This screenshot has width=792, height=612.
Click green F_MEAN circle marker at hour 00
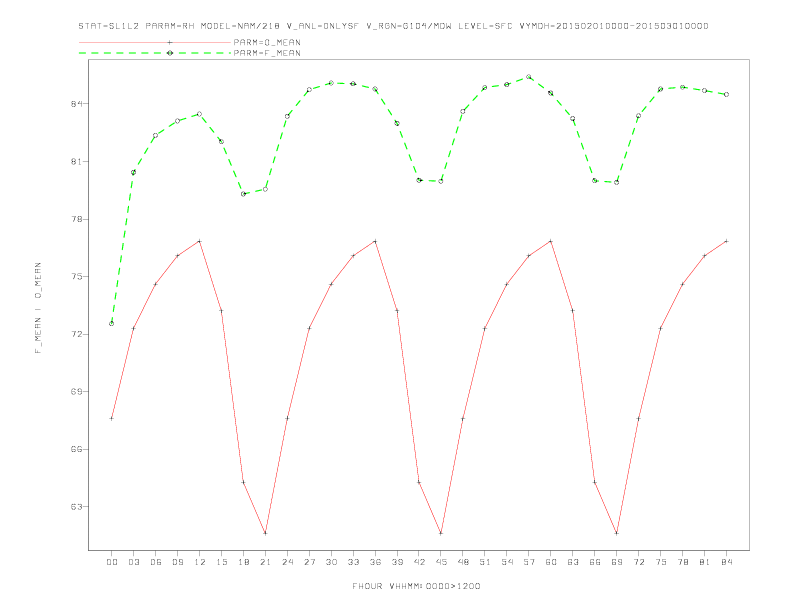[112, 324]
